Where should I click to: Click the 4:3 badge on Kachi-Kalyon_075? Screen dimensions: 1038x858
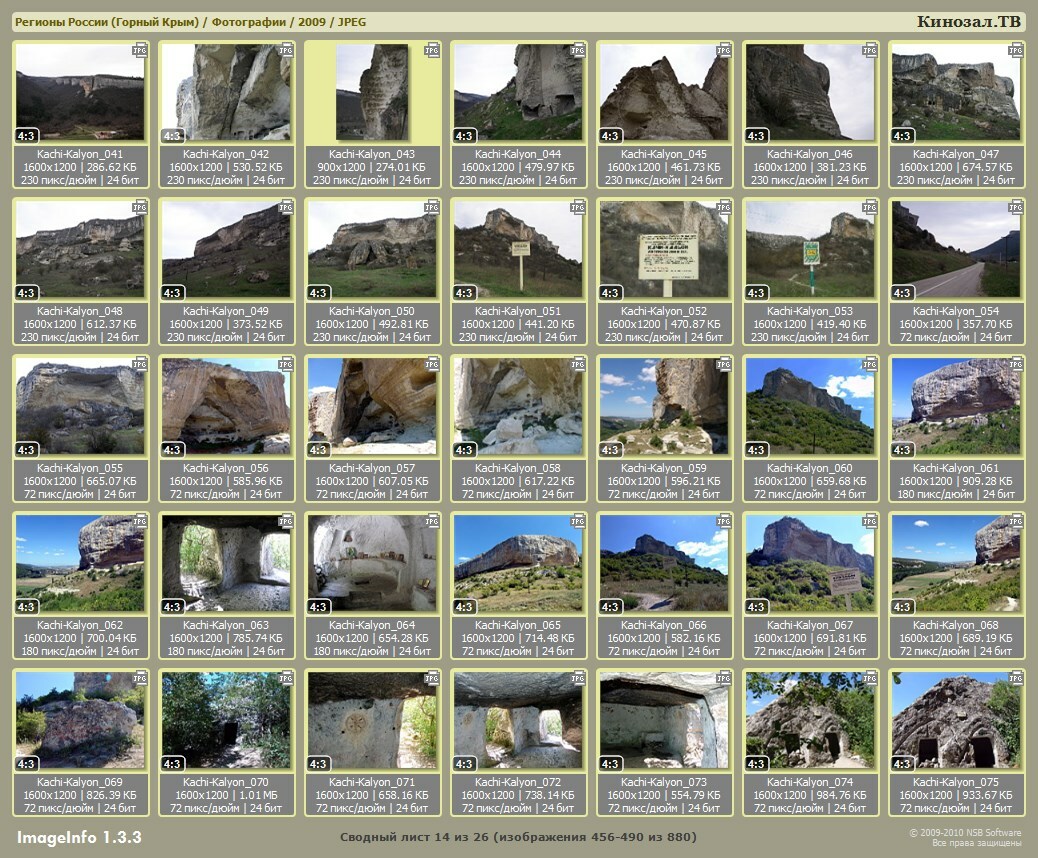click(x=903, y=764)
